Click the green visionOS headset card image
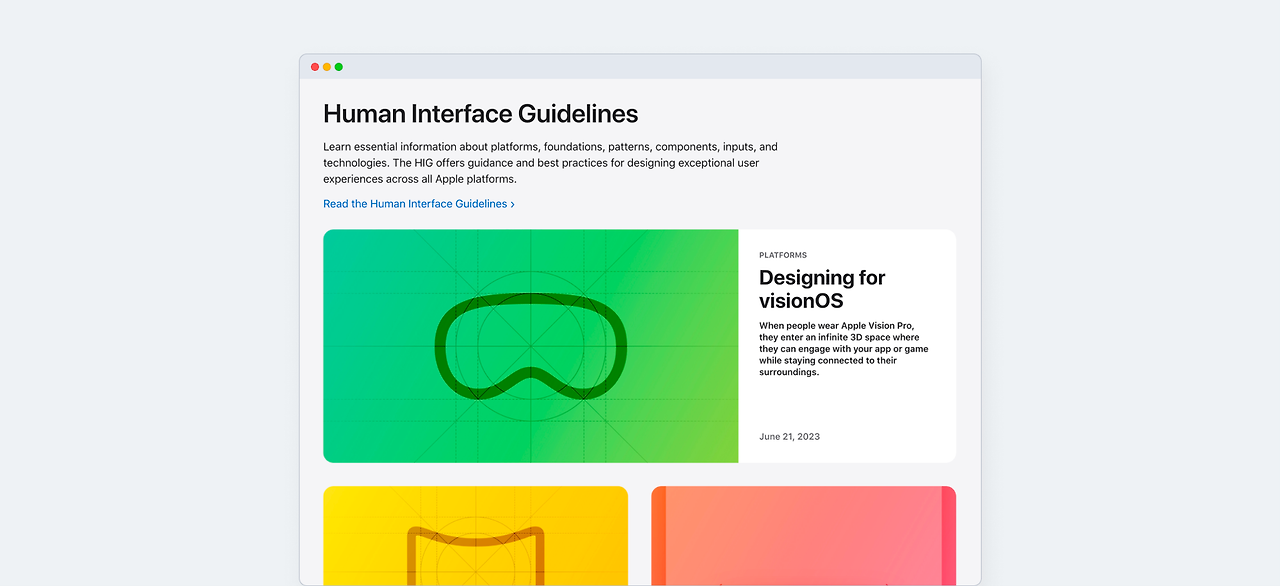Screen dimensions: 1280x586 point(531,346)
